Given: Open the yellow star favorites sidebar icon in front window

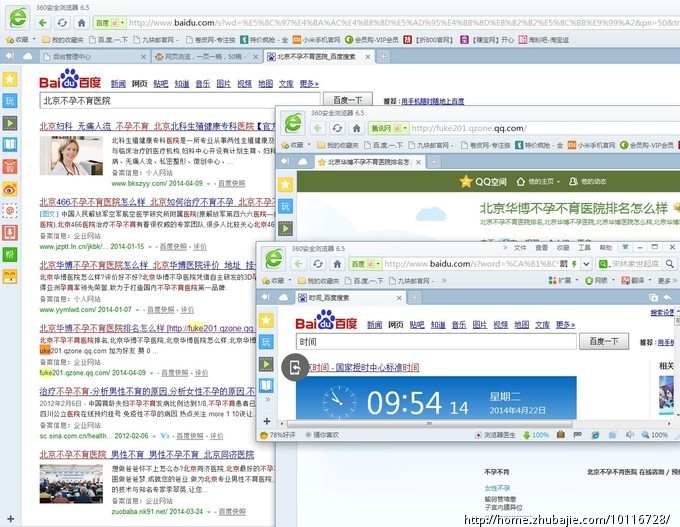Looking at the screenshot, I should point(266,321).
